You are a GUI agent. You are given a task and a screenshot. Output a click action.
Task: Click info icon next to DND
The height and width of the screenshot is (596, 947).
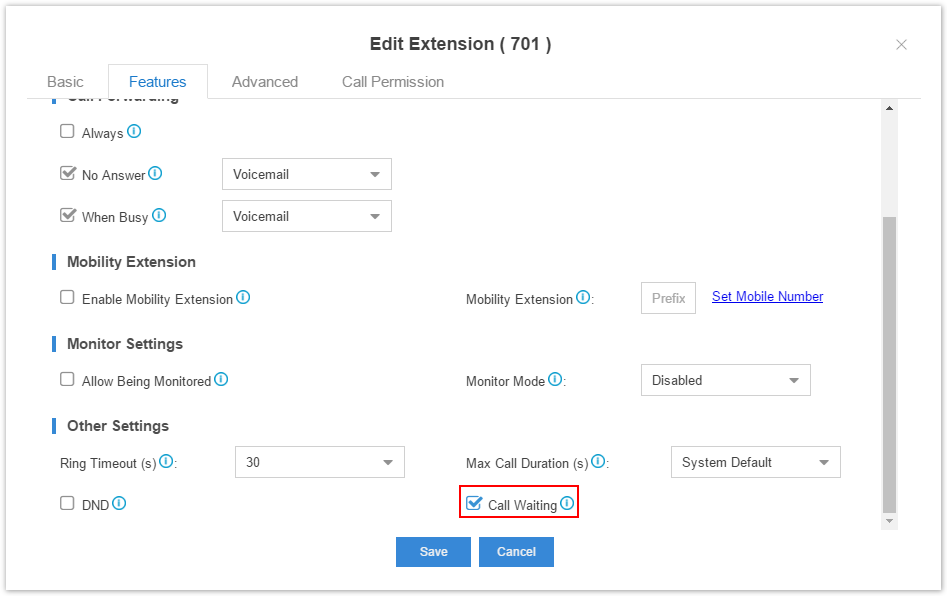(x=119, y=503)
